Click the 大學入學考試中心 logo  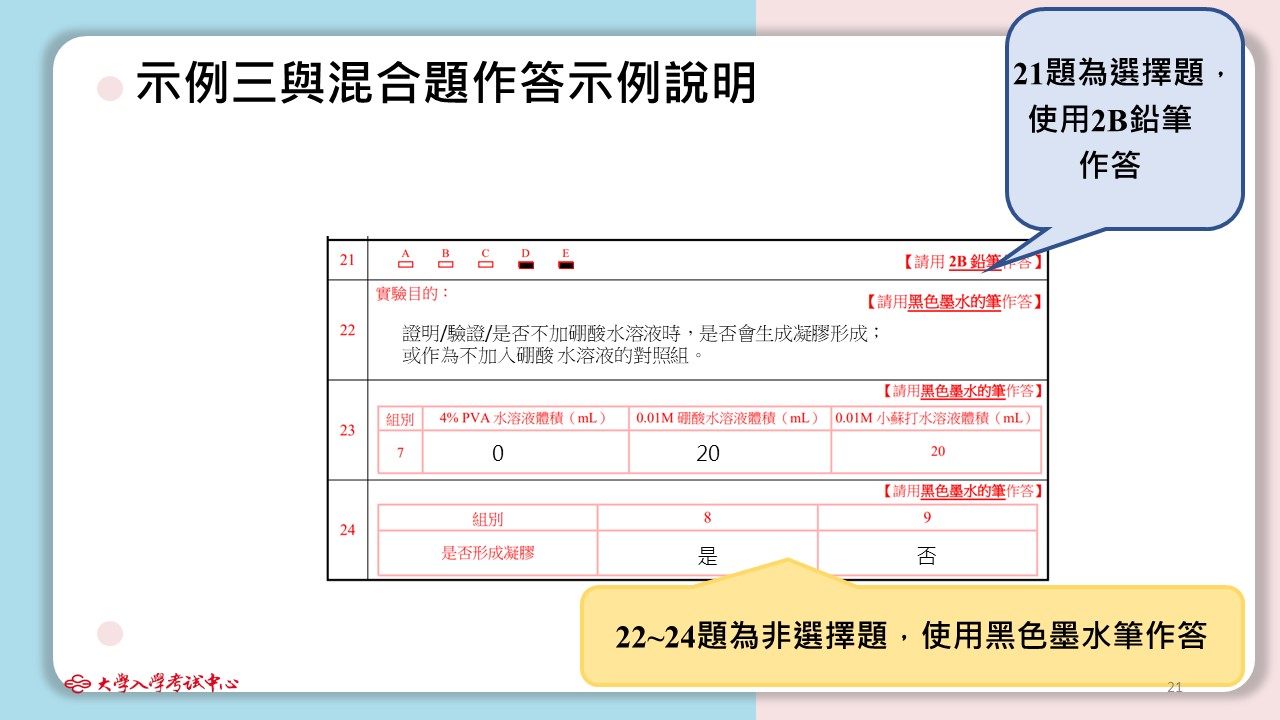[152, 685]
